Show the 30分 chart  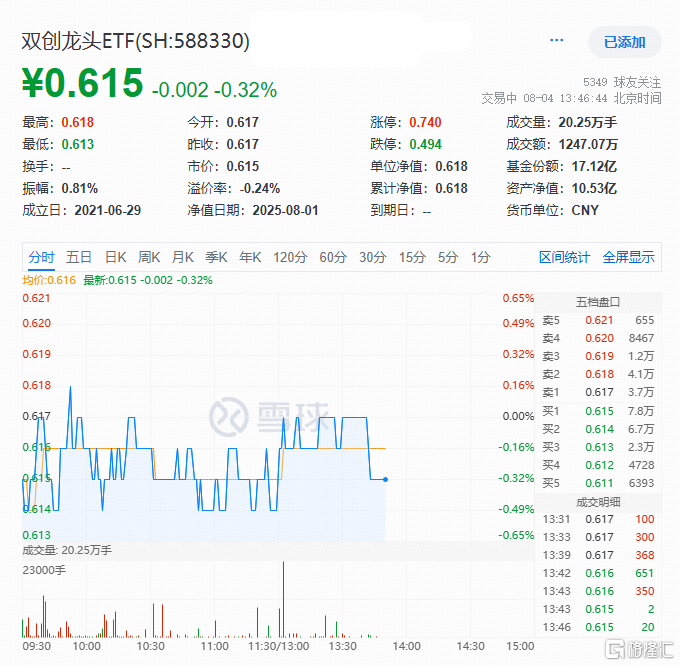373,257
